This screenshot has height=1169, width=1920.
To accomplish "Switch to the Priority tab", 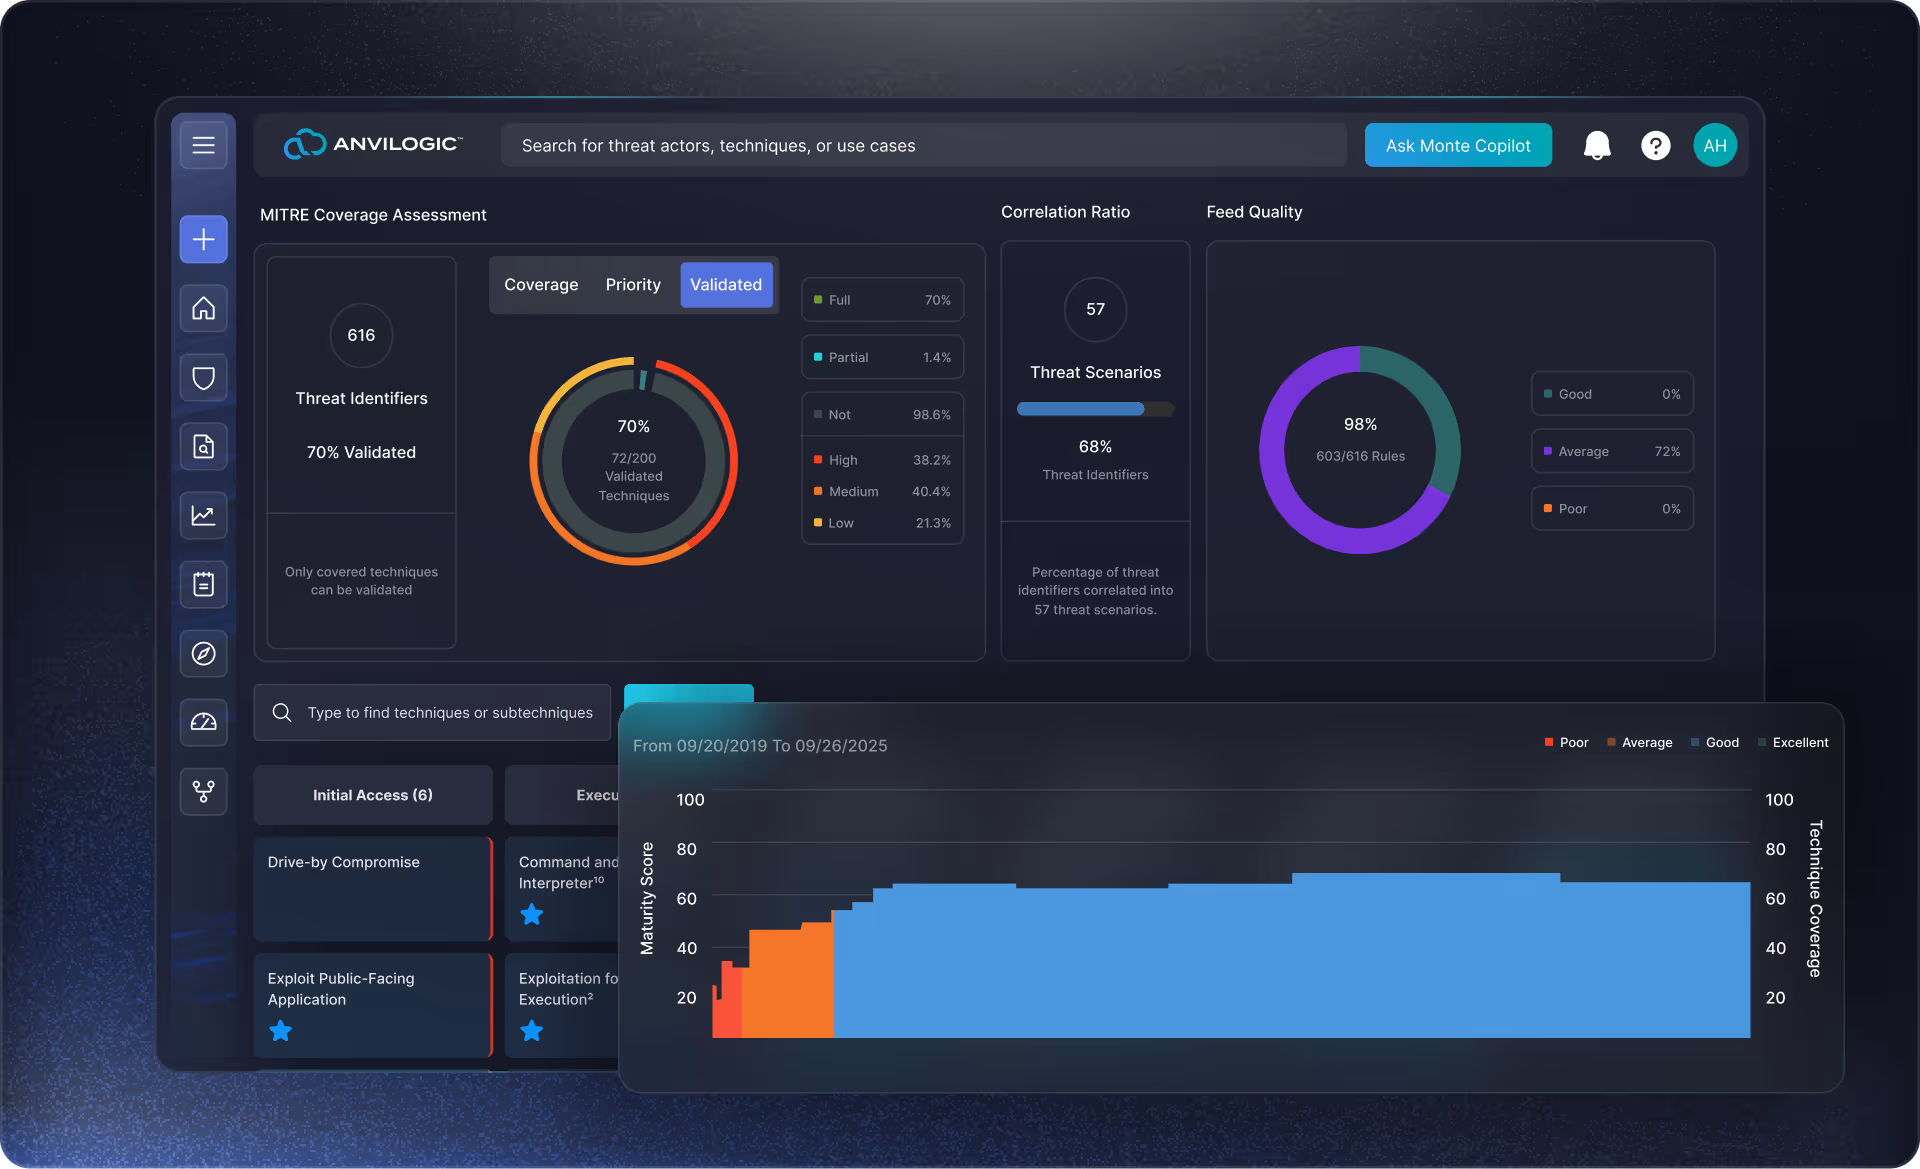I will (x=633, y=285).
